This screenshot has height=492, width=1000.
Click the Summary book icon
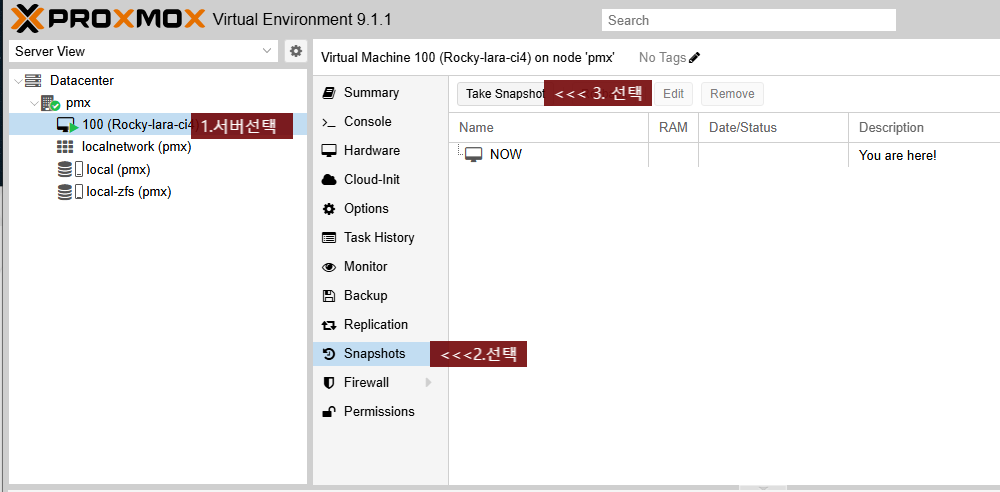click(328, 93)
